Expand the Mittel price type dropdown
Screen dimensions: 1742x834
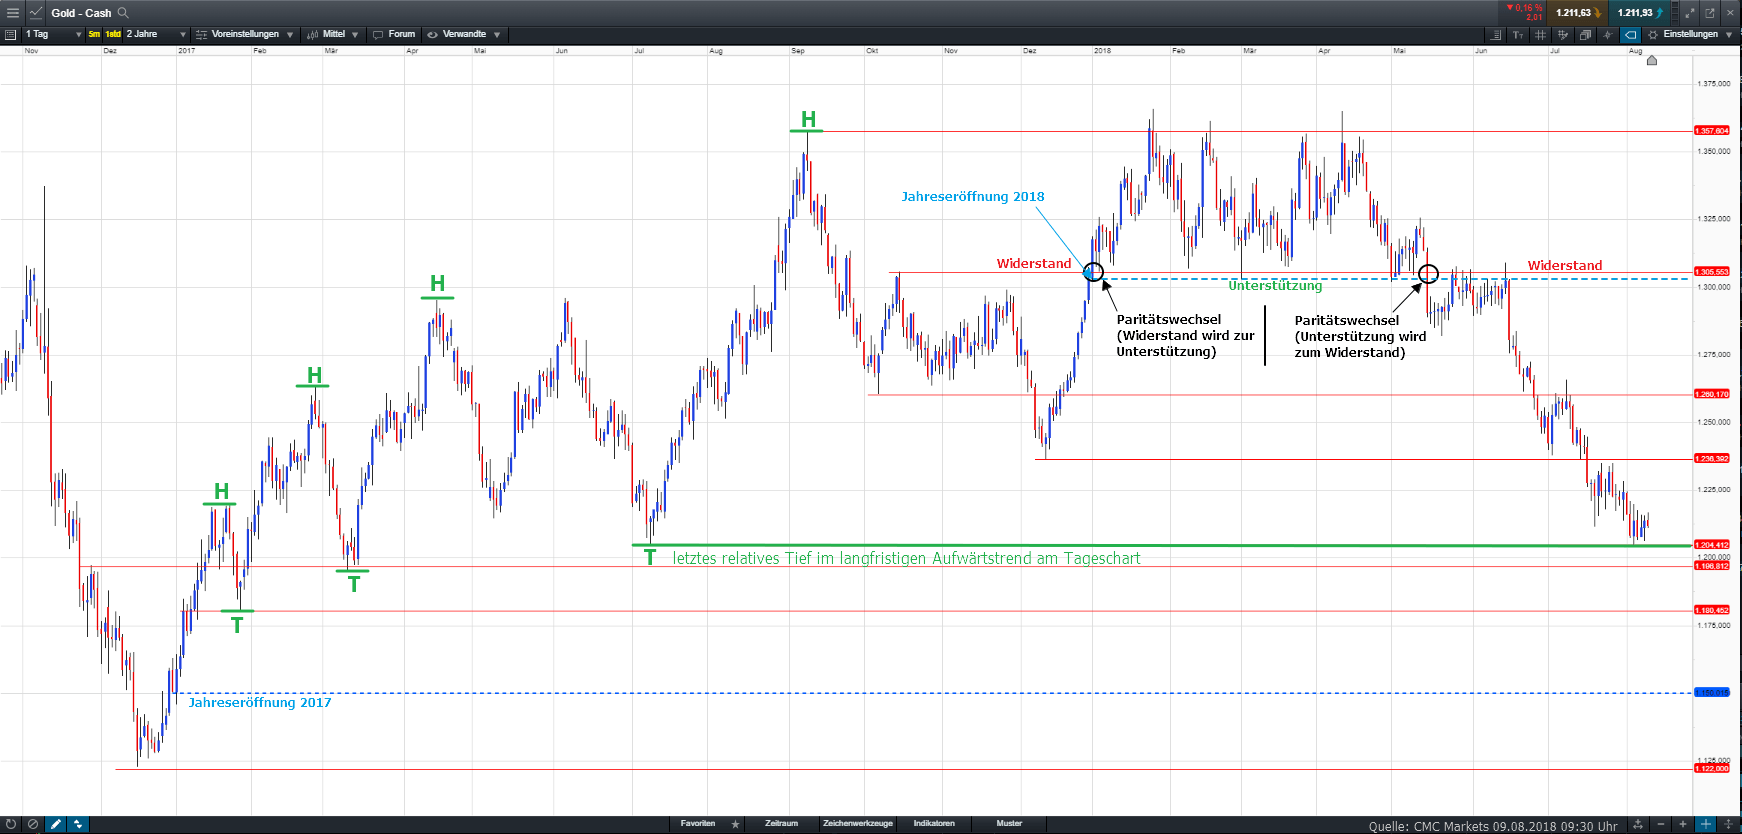click(355, 35)
